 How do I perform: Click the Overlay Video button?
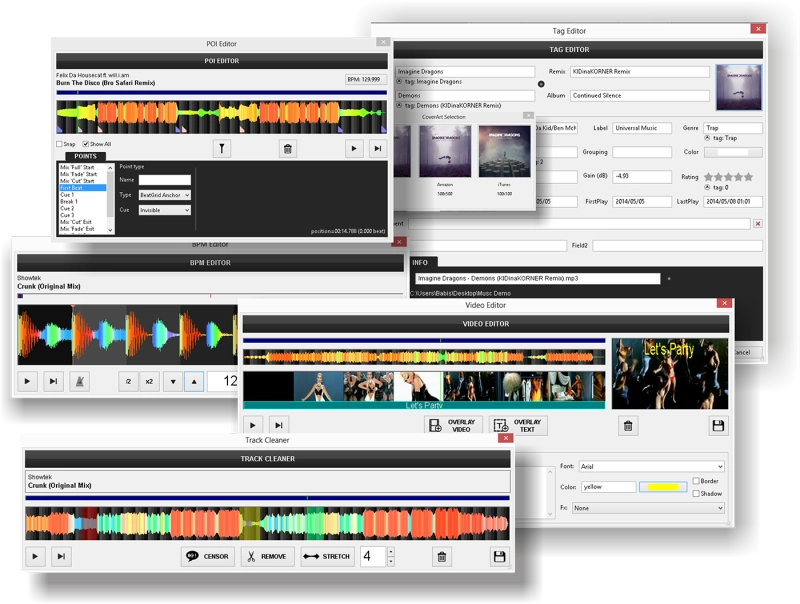click(453, 425)
